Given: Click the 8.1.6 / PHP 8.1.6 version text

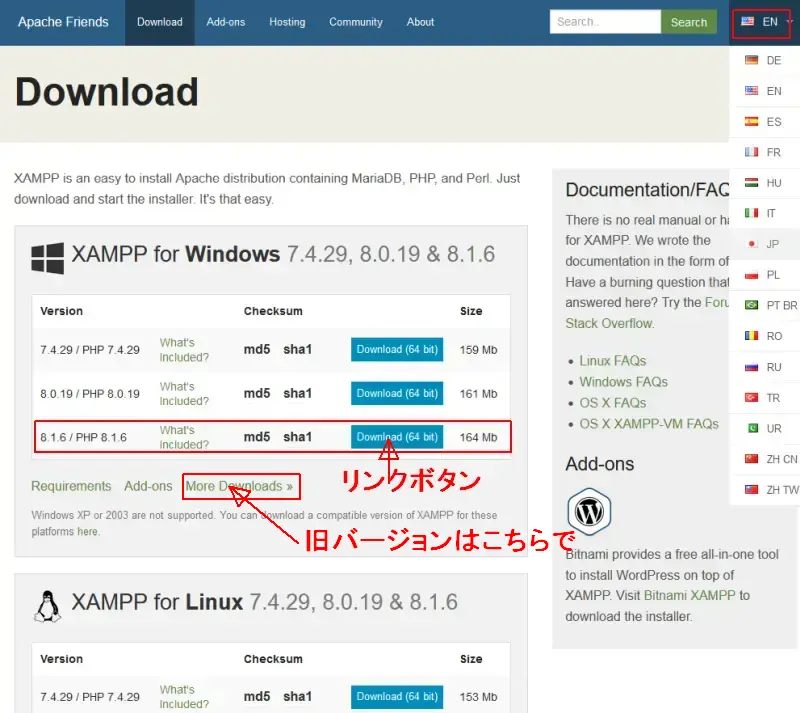Looking at the screenshot, I should 83,437.
